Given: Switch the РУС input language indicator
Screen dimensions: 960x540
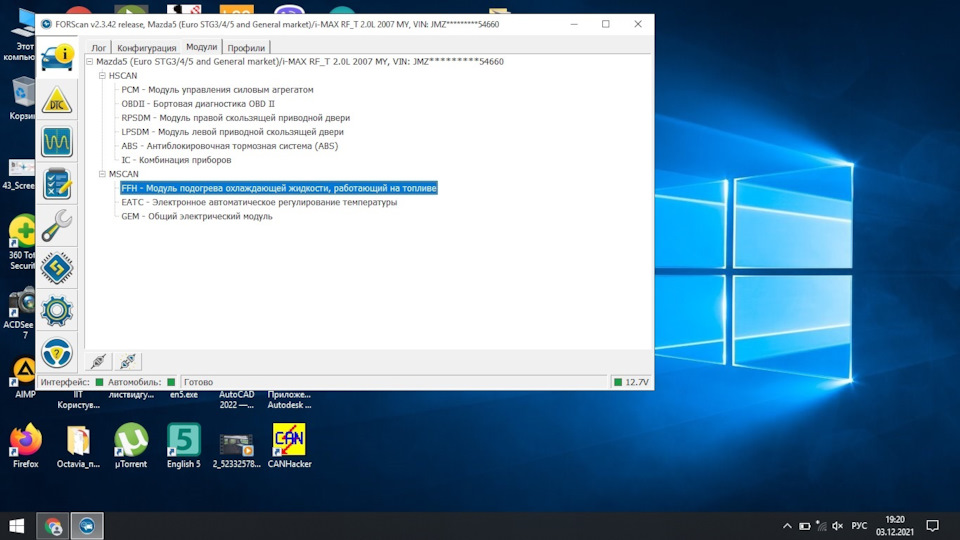Looking at the screenshot, I should 859,526.
